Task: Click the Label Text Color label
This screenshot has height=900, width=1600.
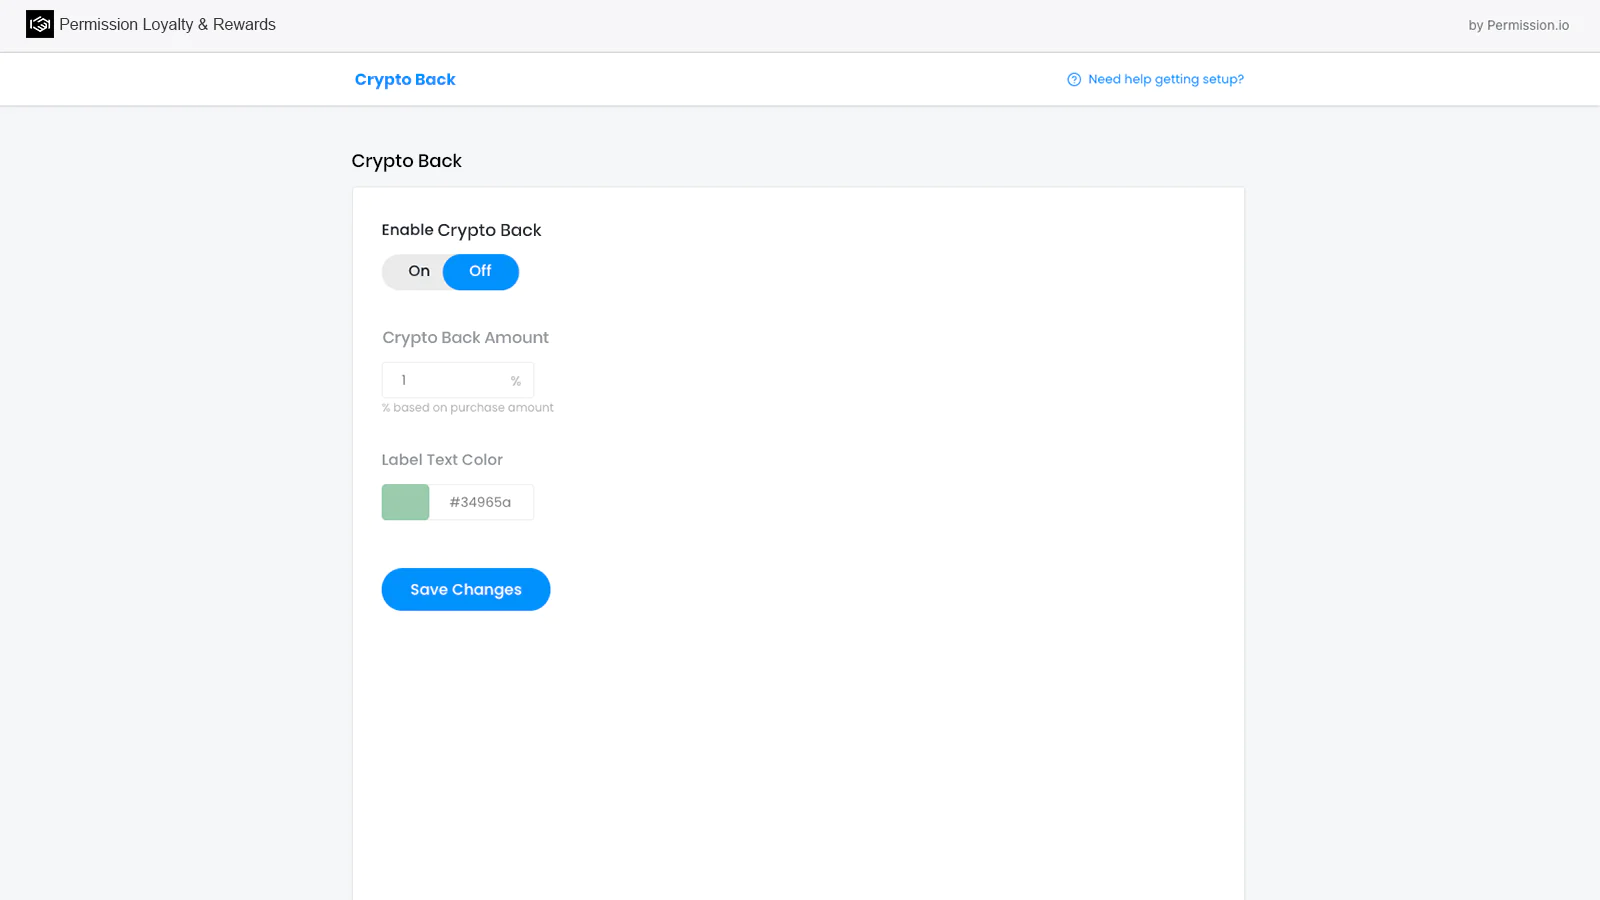Action: pyautogui.click(x=442, y=460)
